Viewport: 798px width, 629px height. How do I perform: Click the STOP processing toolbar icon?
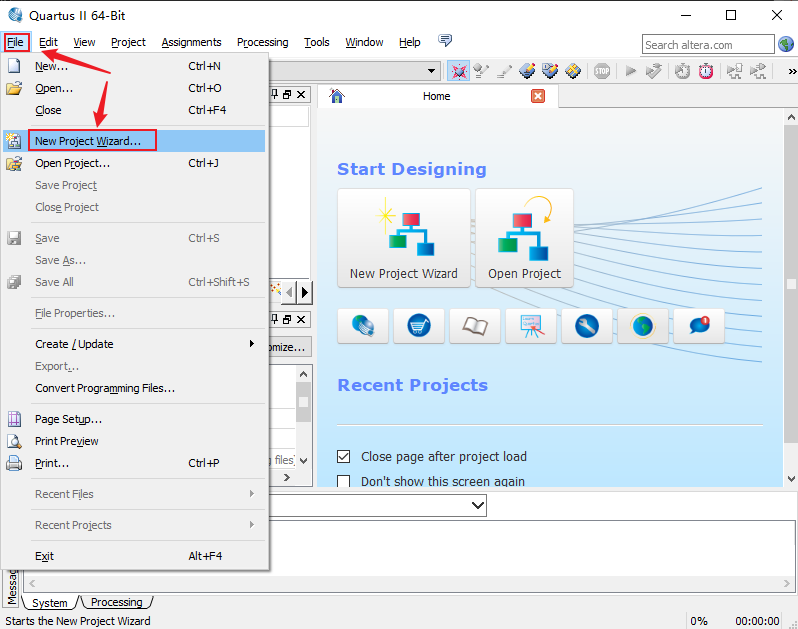click(602, 71)
